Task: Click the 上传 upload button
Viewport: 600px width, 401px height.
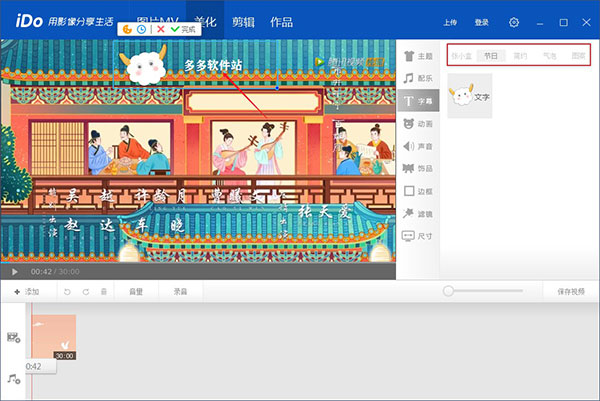Action: [450, 23]
